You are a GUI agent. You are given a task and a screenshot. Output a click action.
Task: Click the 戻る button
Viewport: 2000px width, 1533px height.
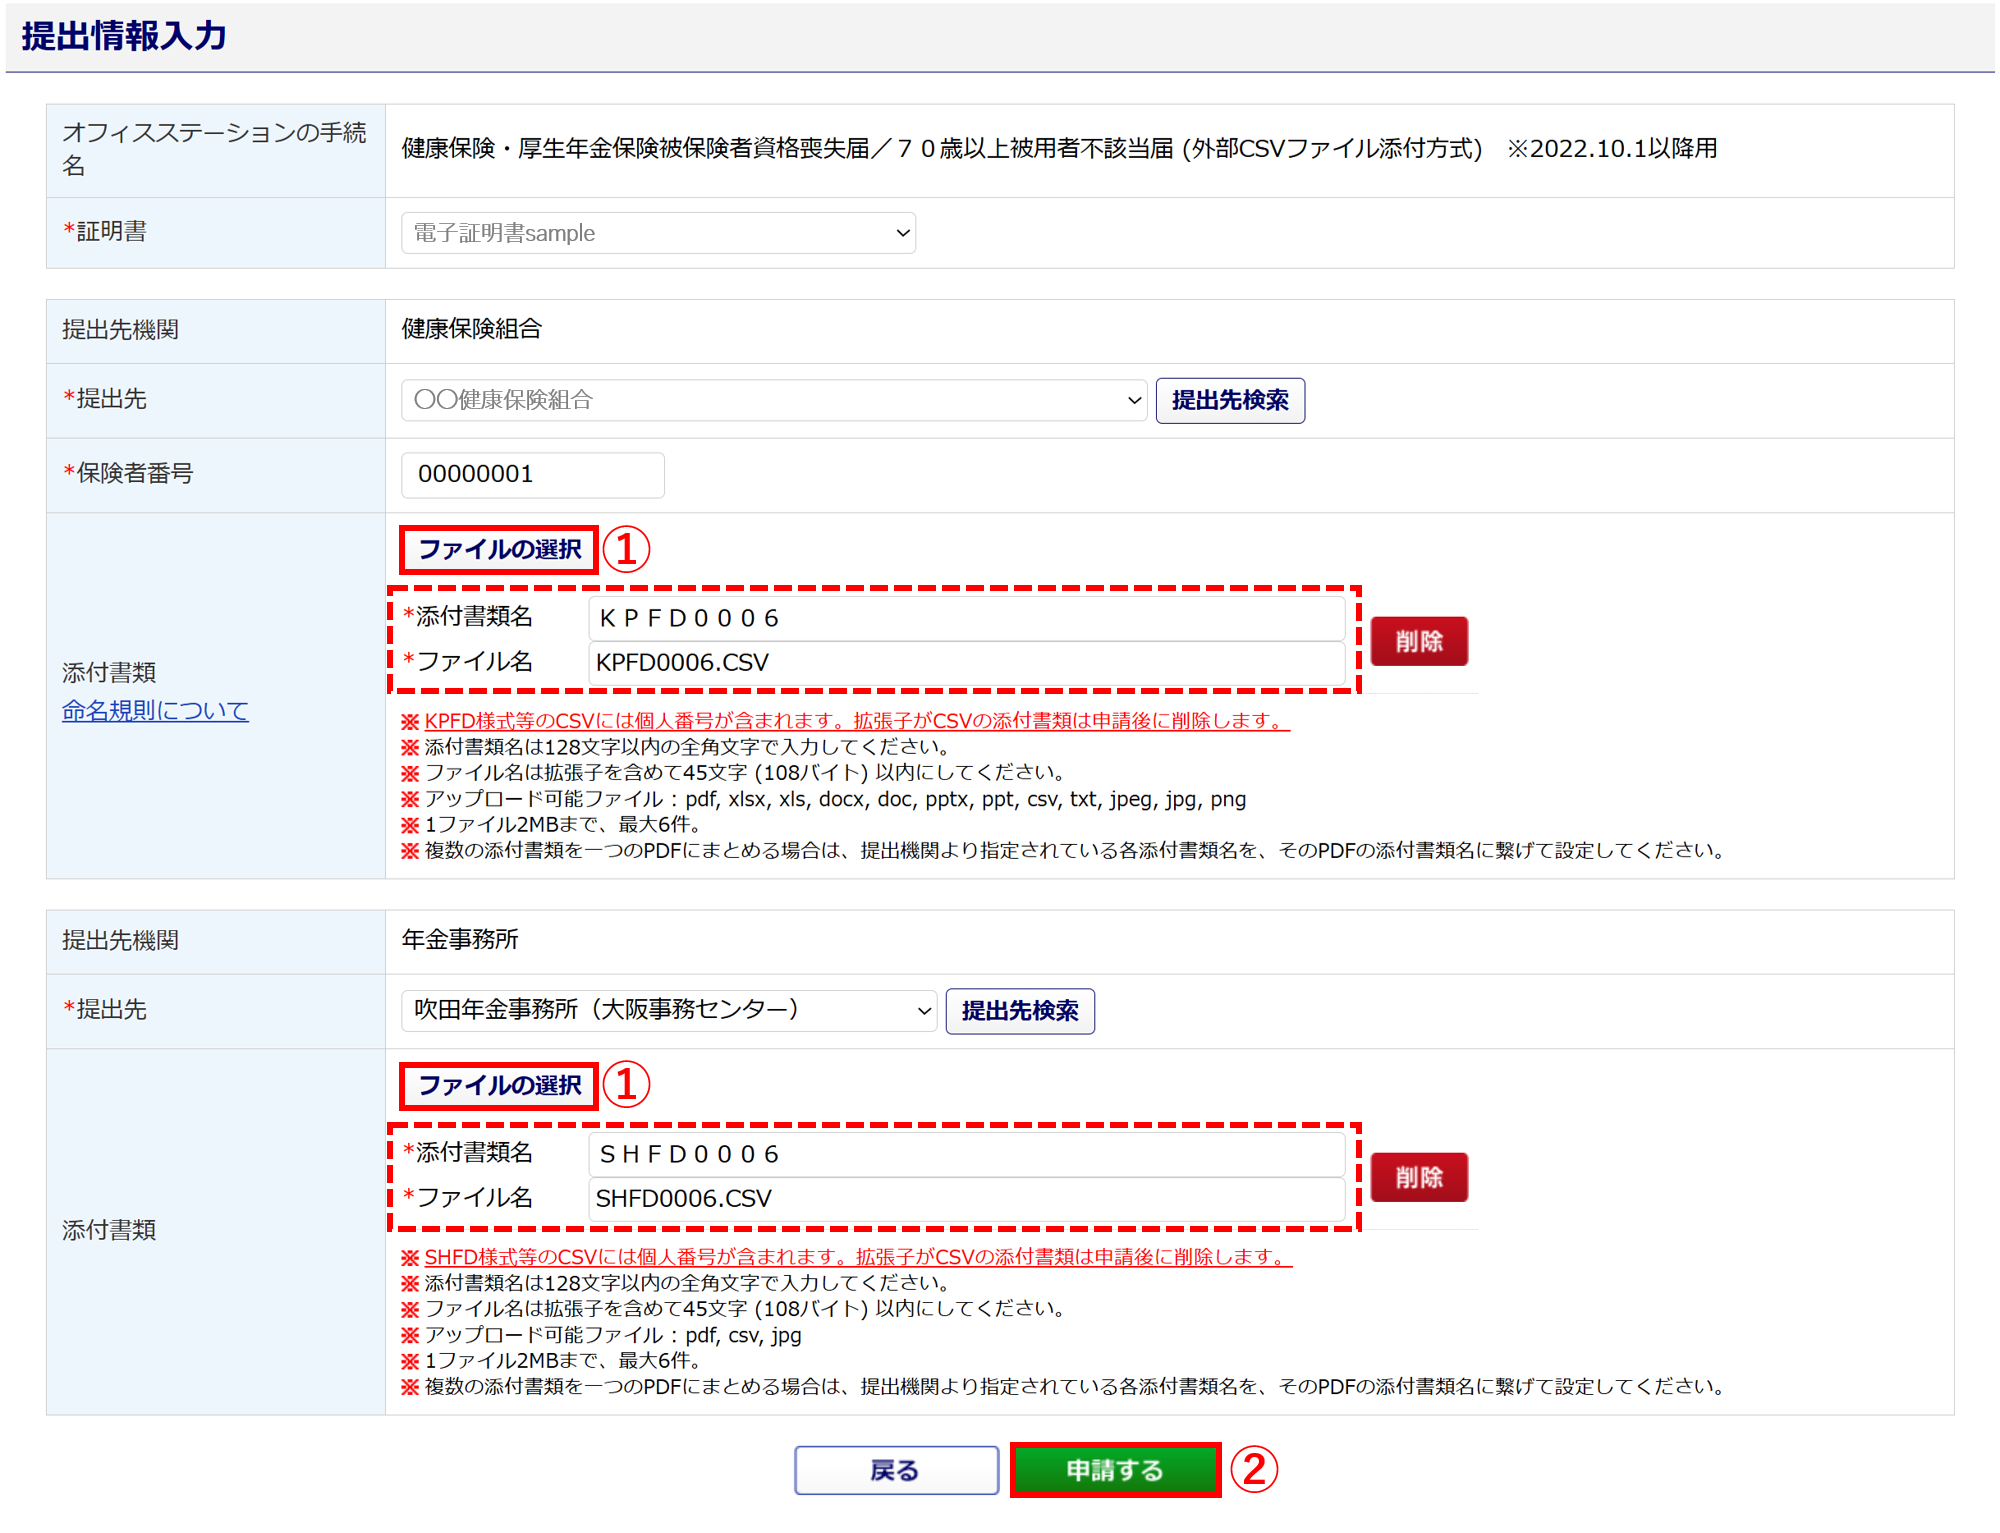(x=896, y=1470)
